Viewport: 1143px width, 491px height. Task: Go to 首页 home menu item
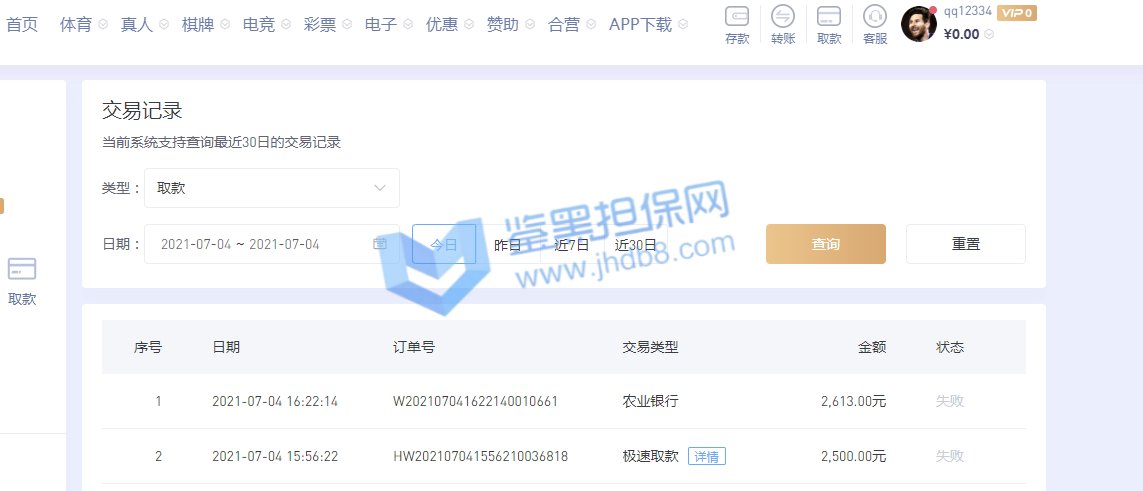tap(22, 25)
